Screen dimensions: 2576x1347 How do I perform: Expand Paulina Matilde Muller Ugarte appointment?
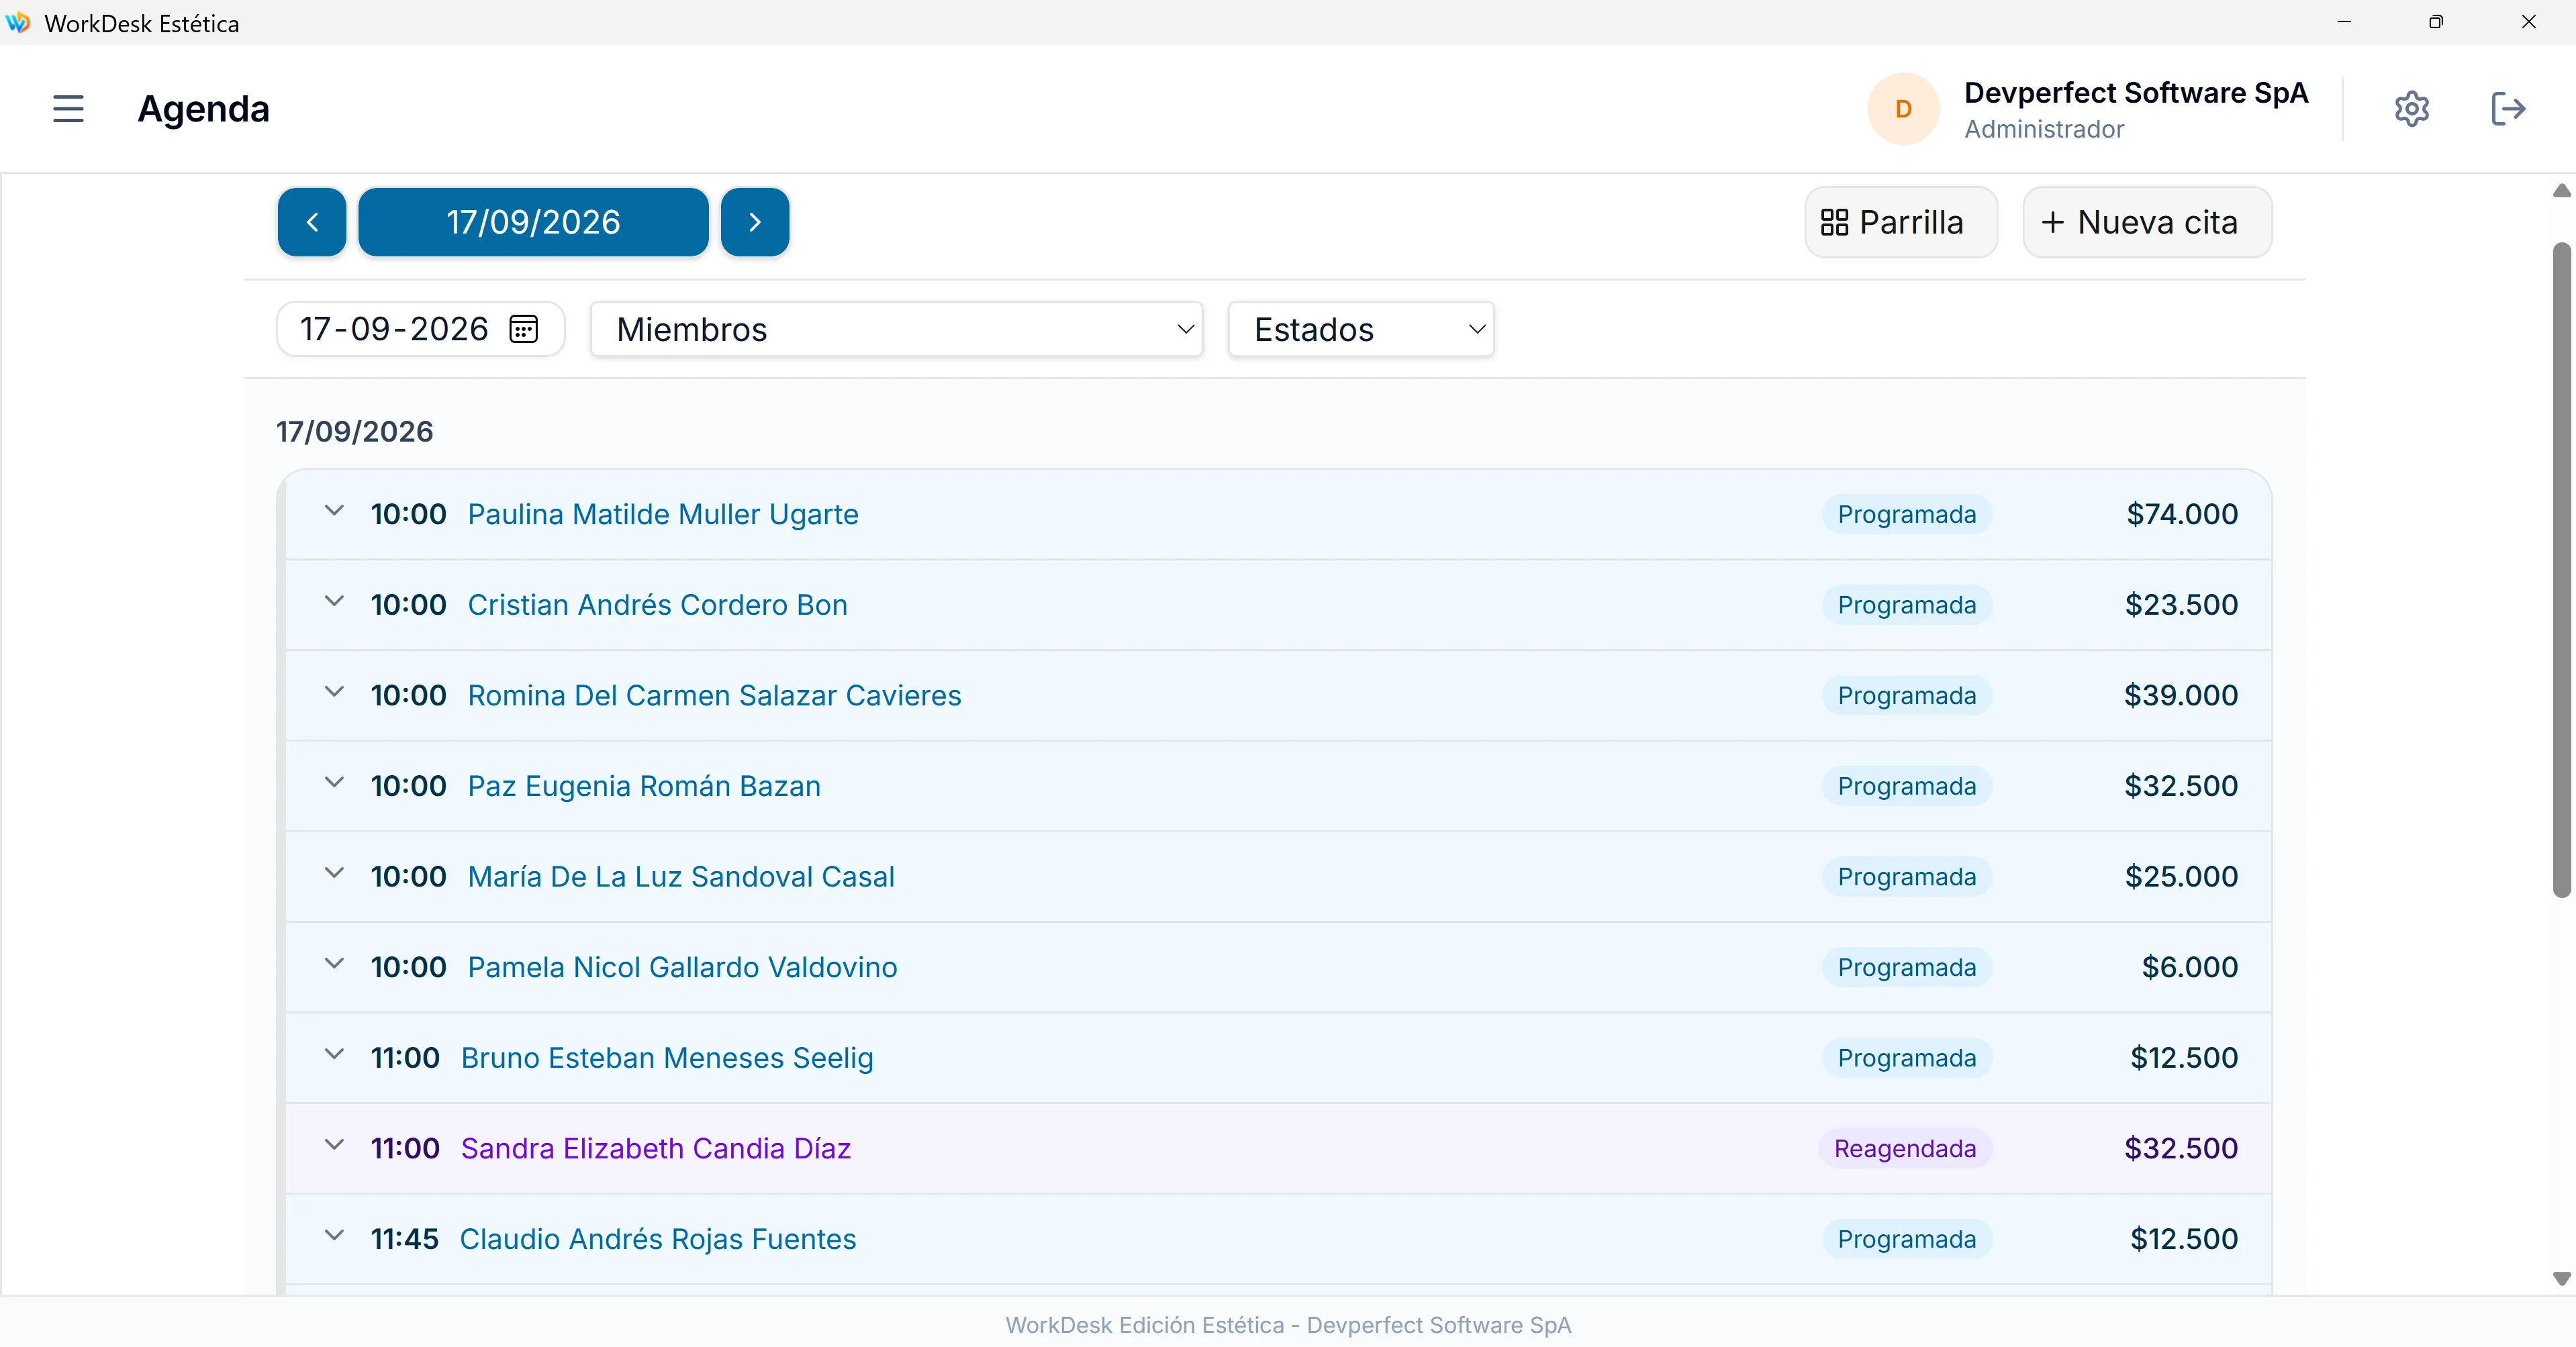coord(334,511)
